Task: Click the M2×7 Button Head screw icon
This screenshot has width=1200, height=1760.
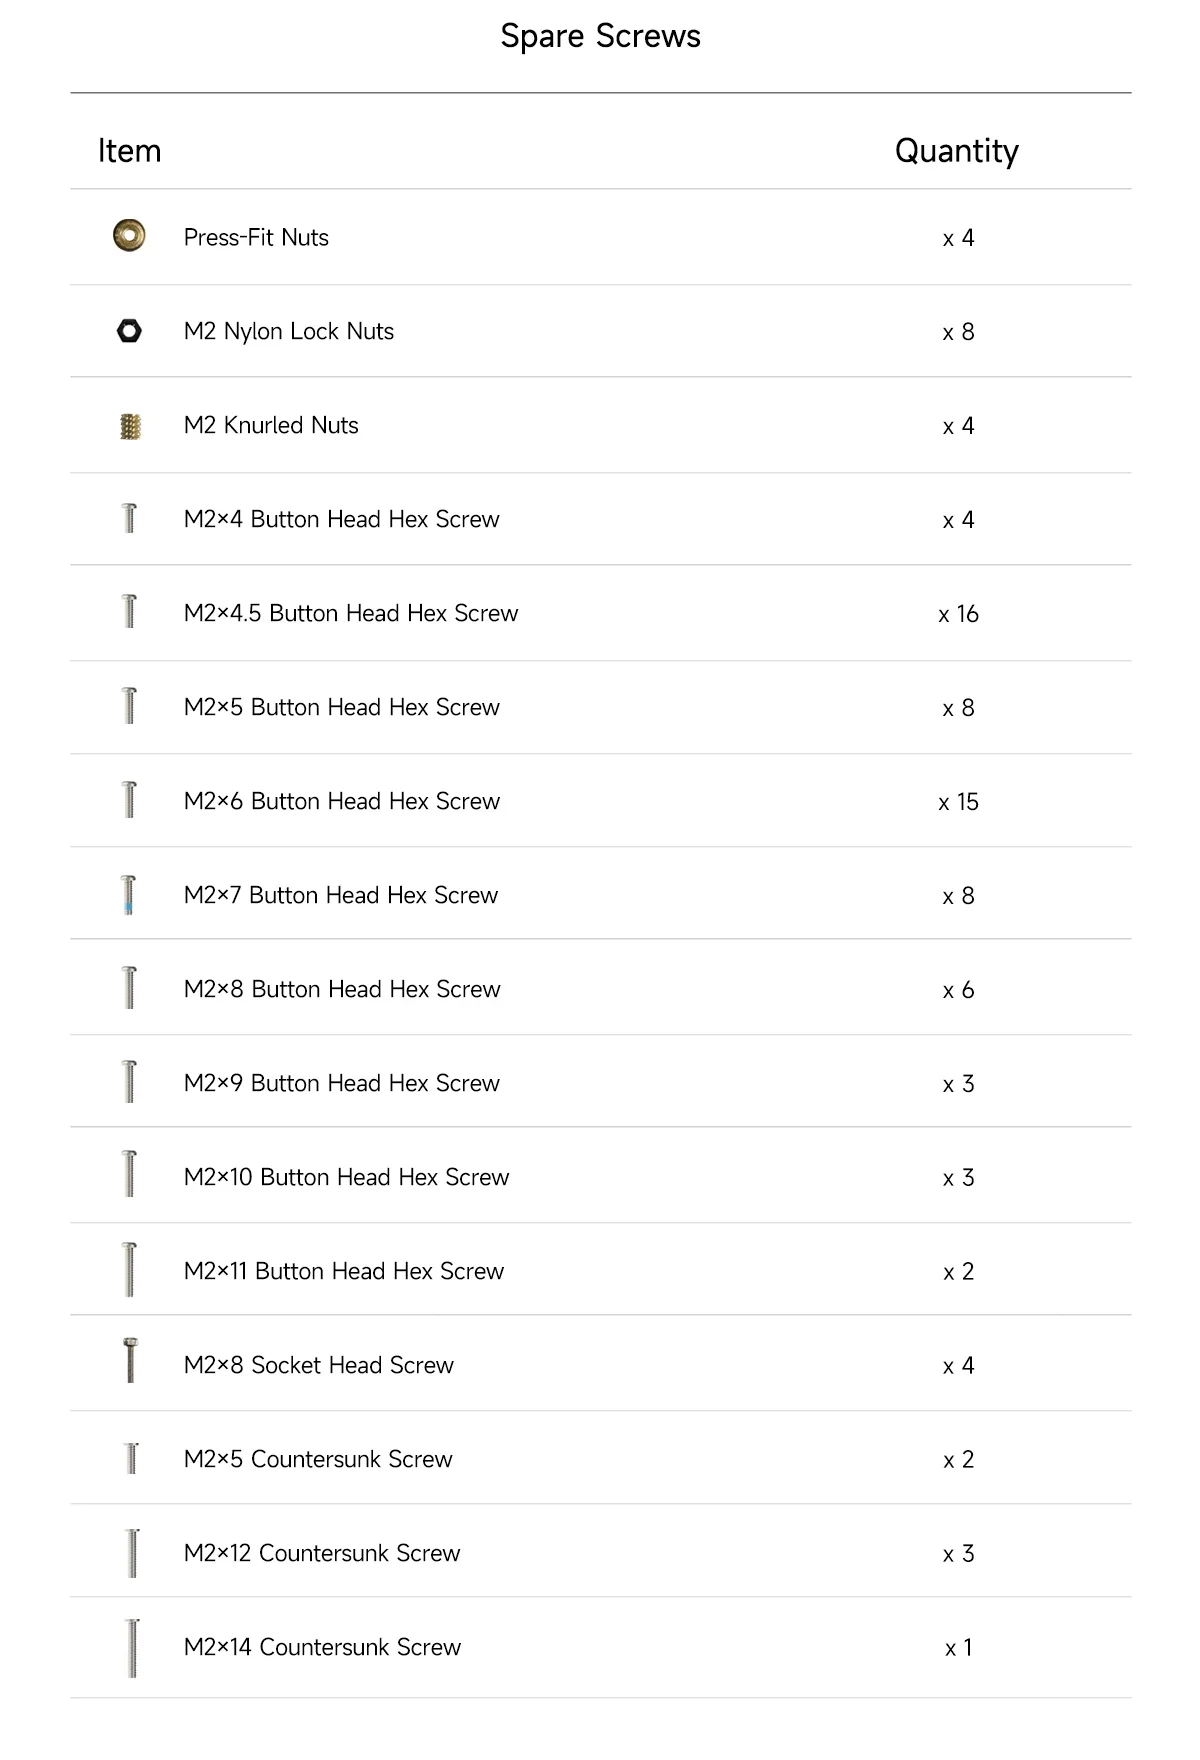Action: click(x=129, y=895)
